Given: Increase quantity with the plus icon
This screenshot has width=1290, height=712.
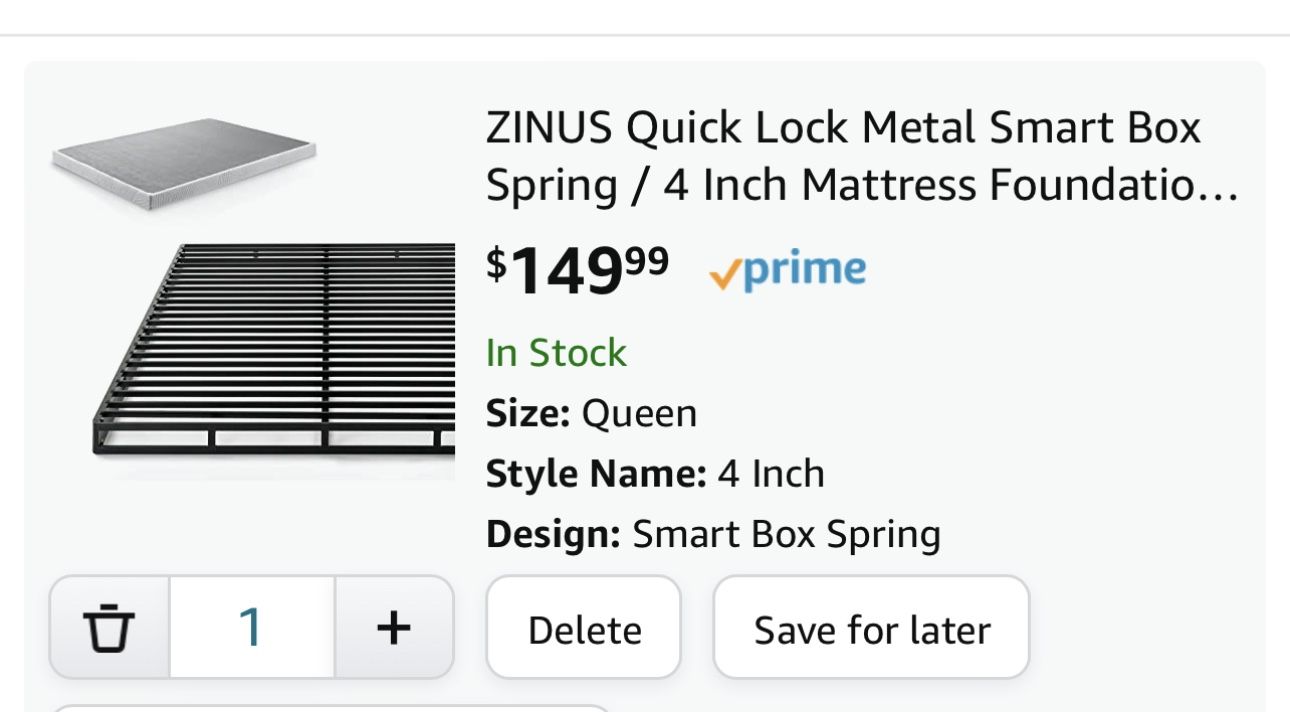Looking at the screenshot, I should click(x=394, y=628).
